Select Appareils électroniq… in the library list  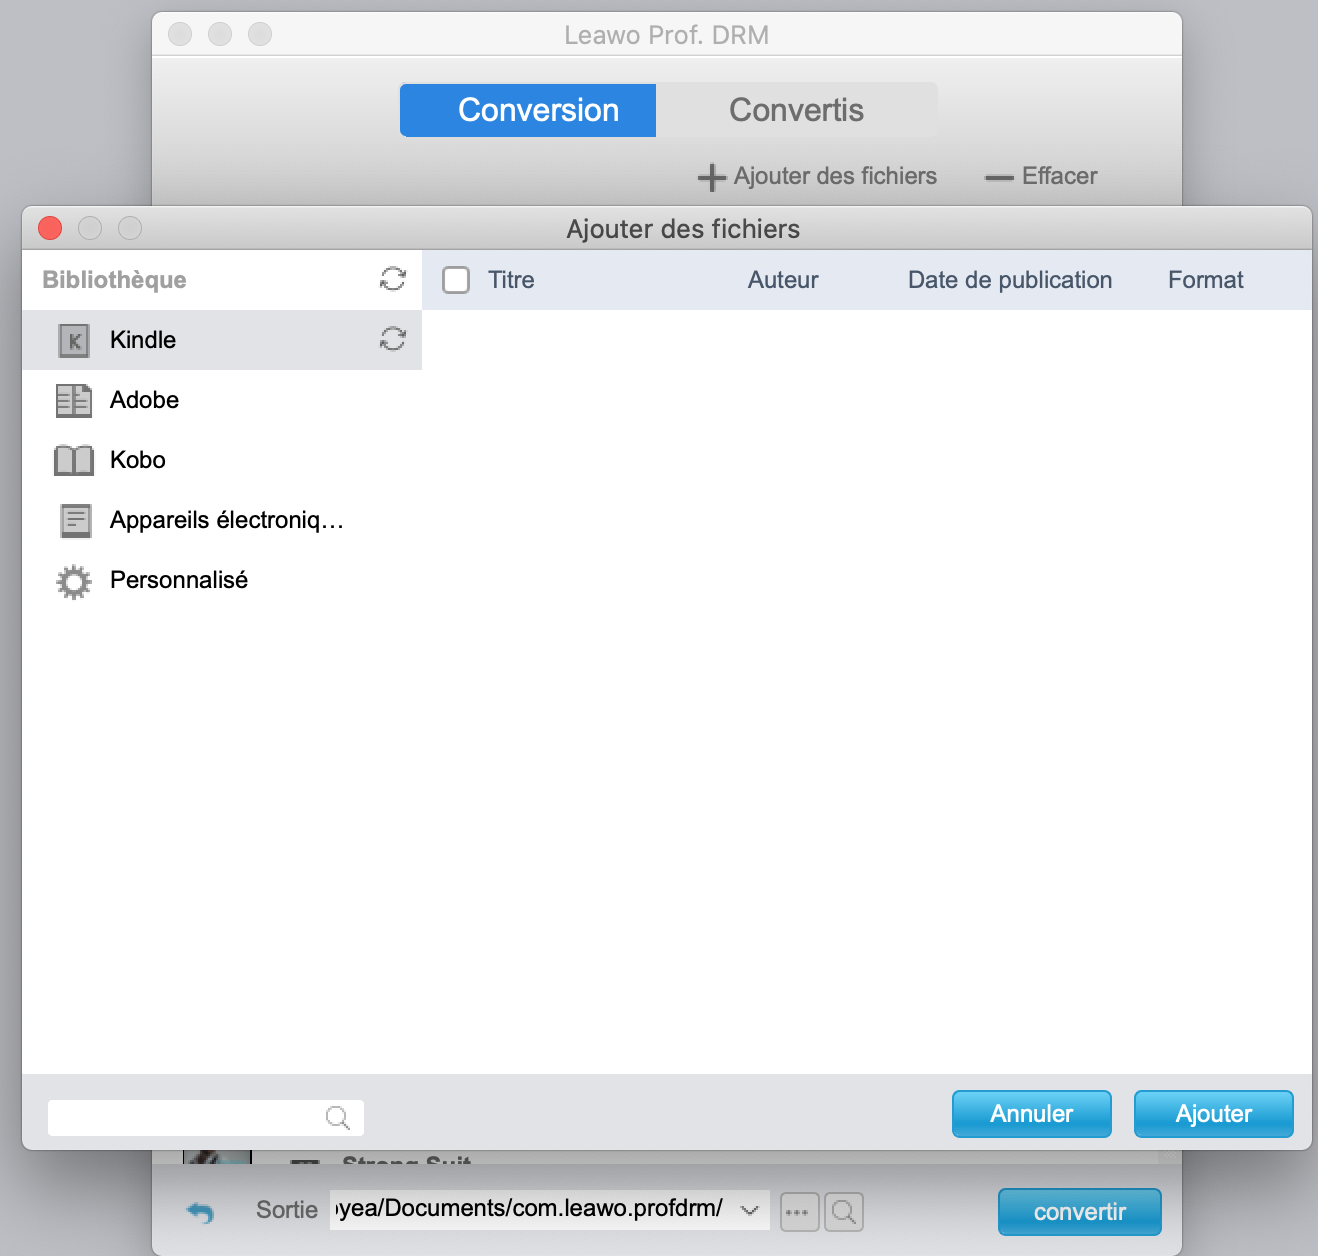[x=222, y=520]
